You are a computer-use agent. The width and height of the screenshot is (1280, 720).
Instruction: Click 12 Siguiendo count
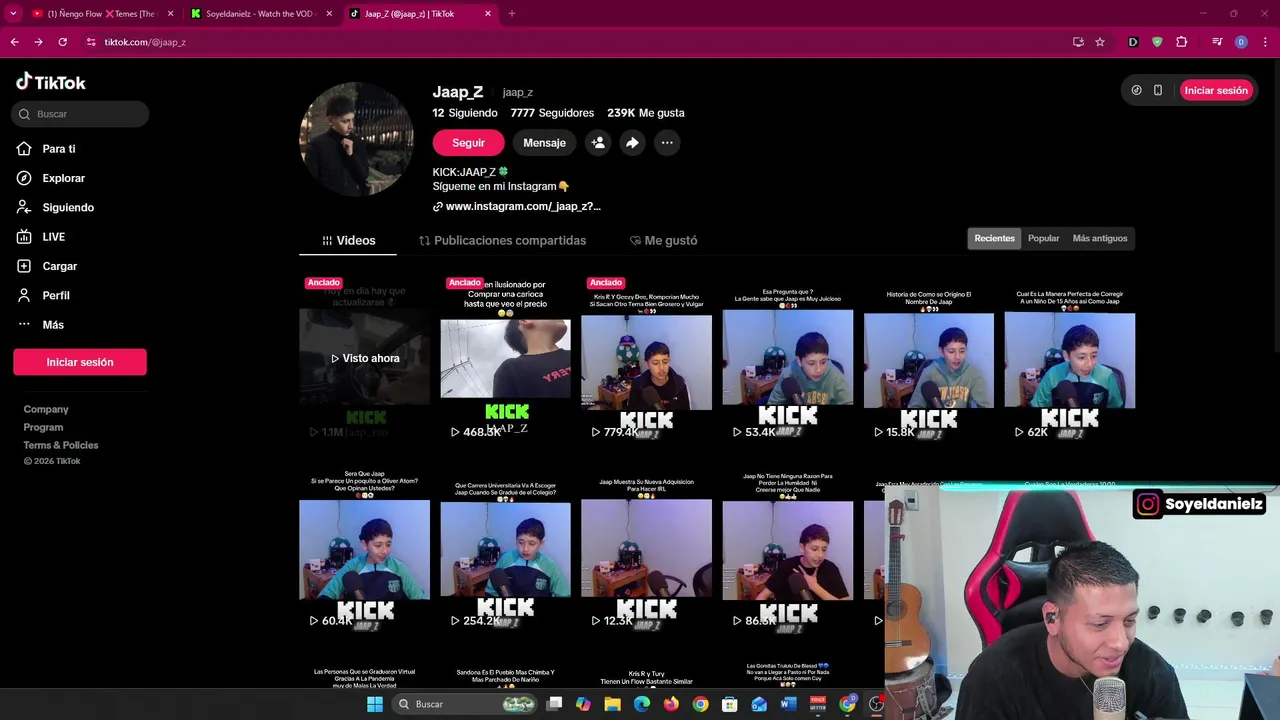tap(465, 113)
